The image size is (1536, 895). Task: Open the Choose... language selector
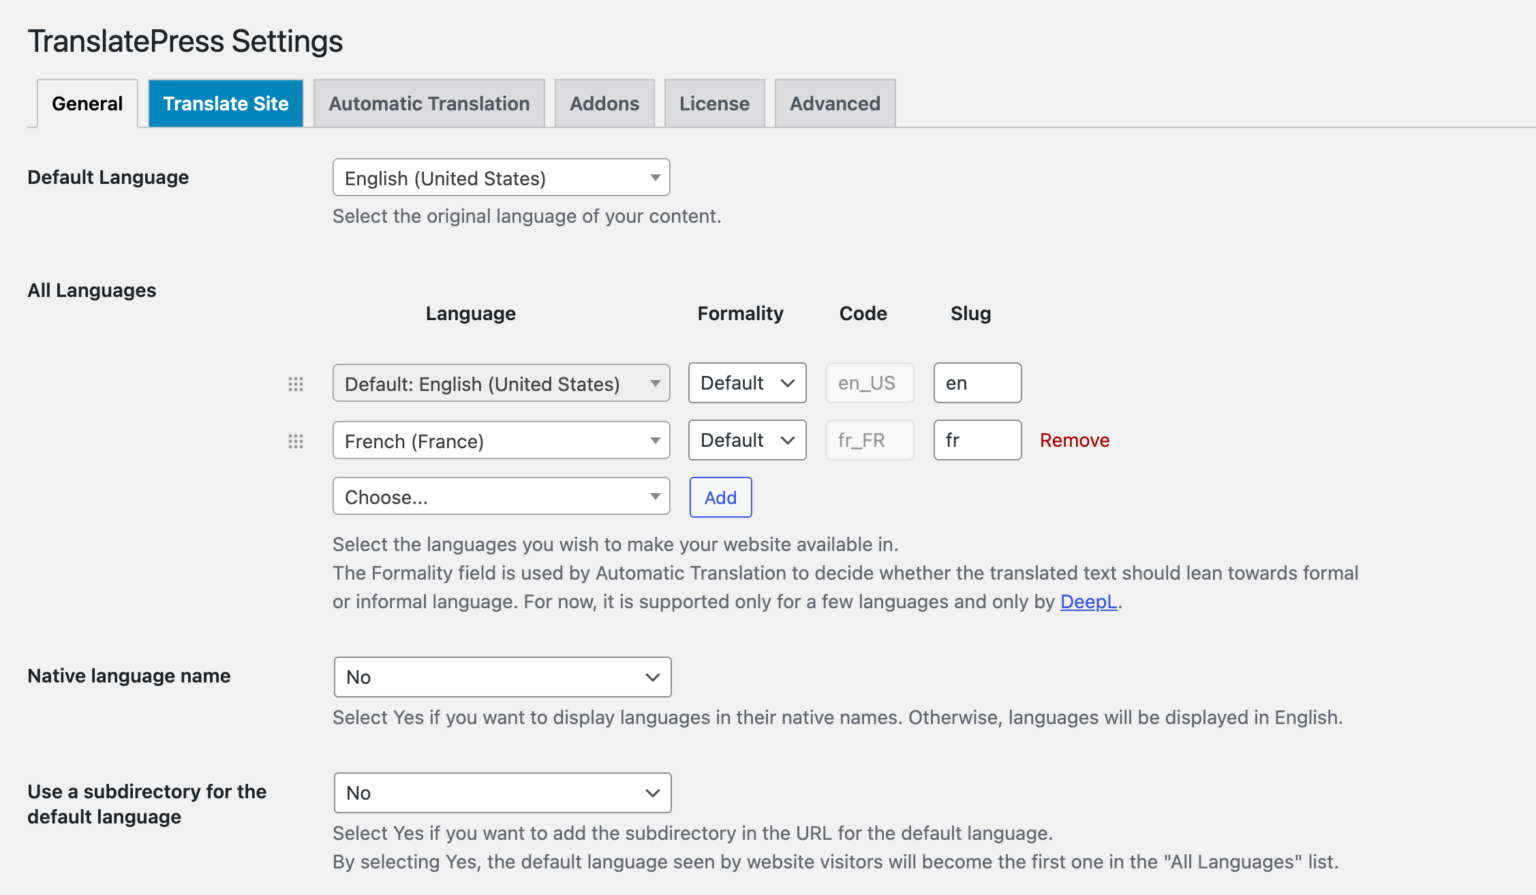coord(500,496)
